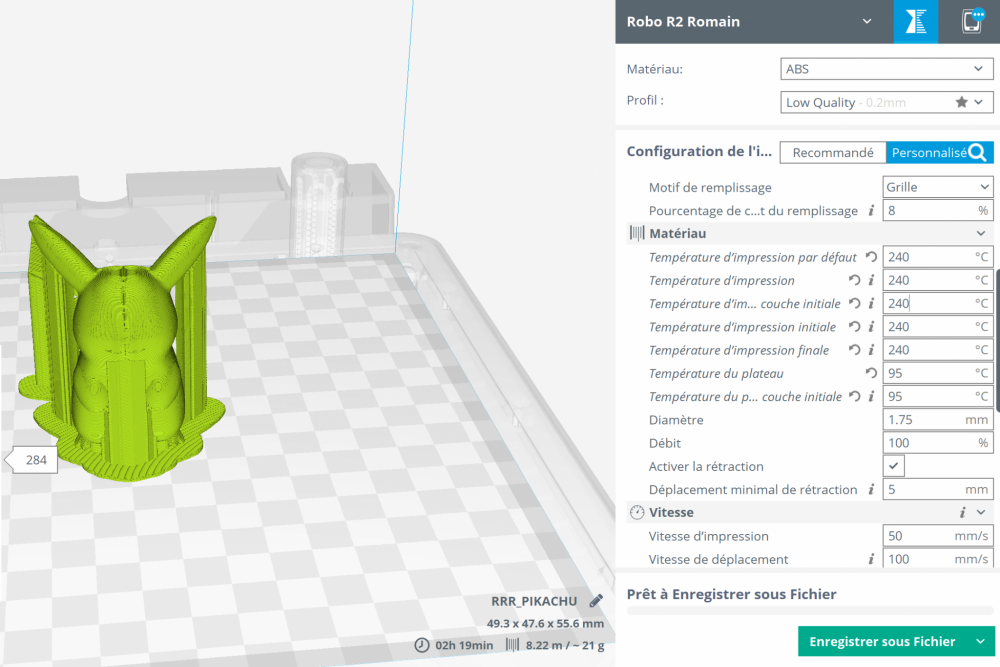The height and width of the screenshot is (667, 1000).
Task: Click the Diamètre 1.75 mm field
Action: pos(938,420)
